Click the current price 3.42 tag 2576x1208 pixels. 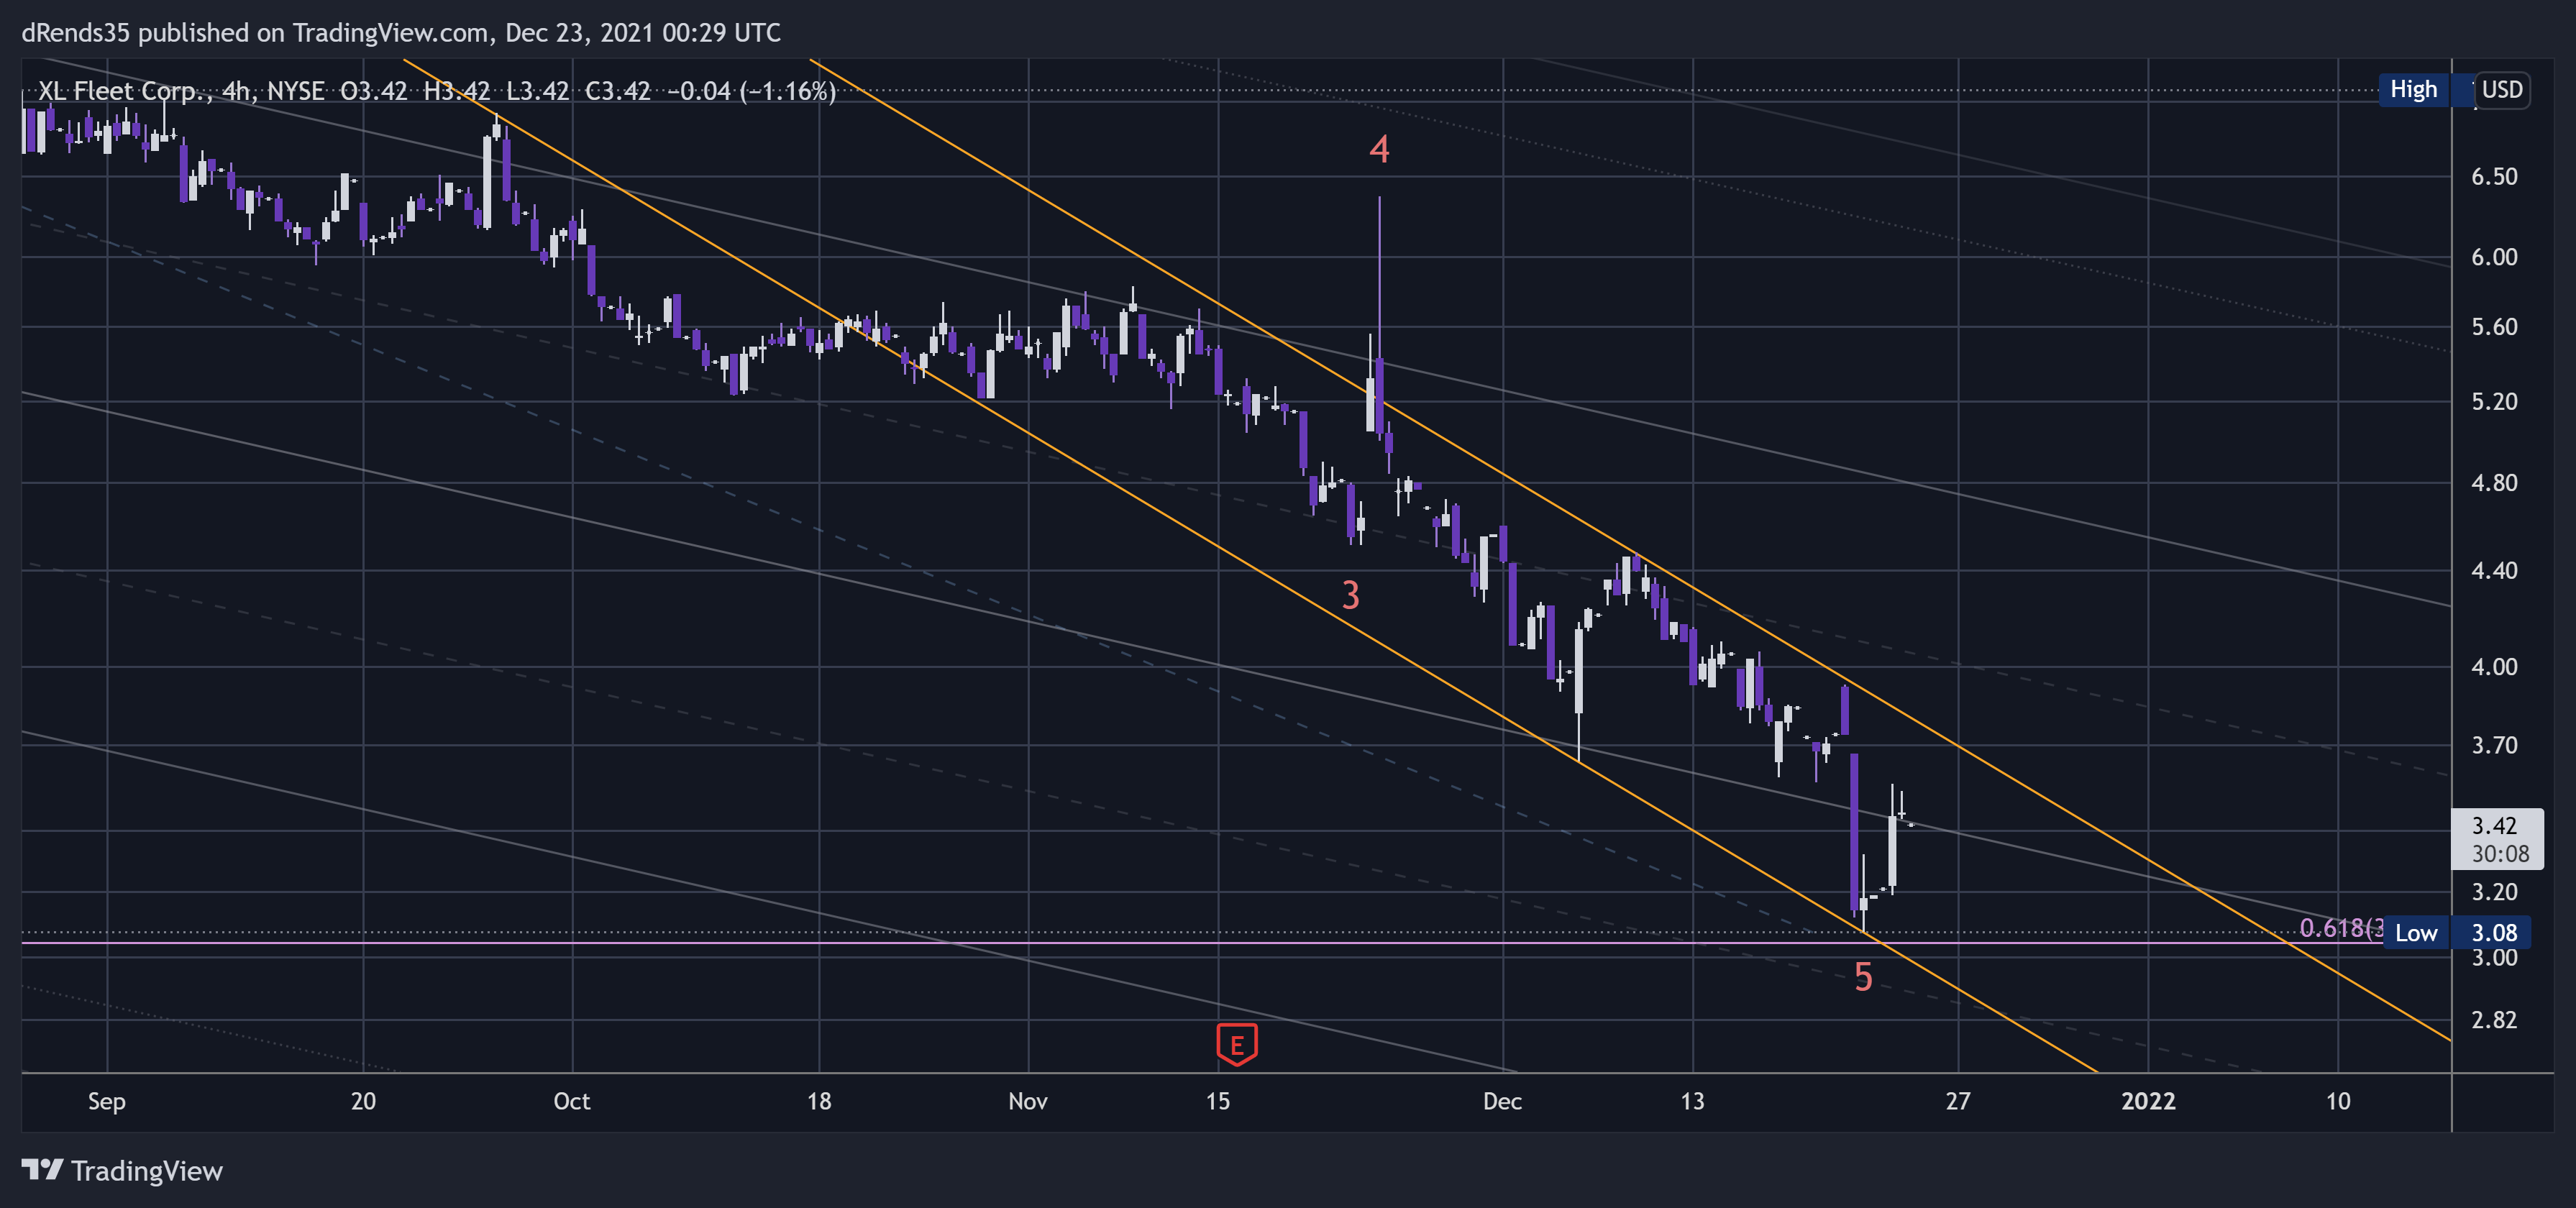click(x=2497, y=838)
